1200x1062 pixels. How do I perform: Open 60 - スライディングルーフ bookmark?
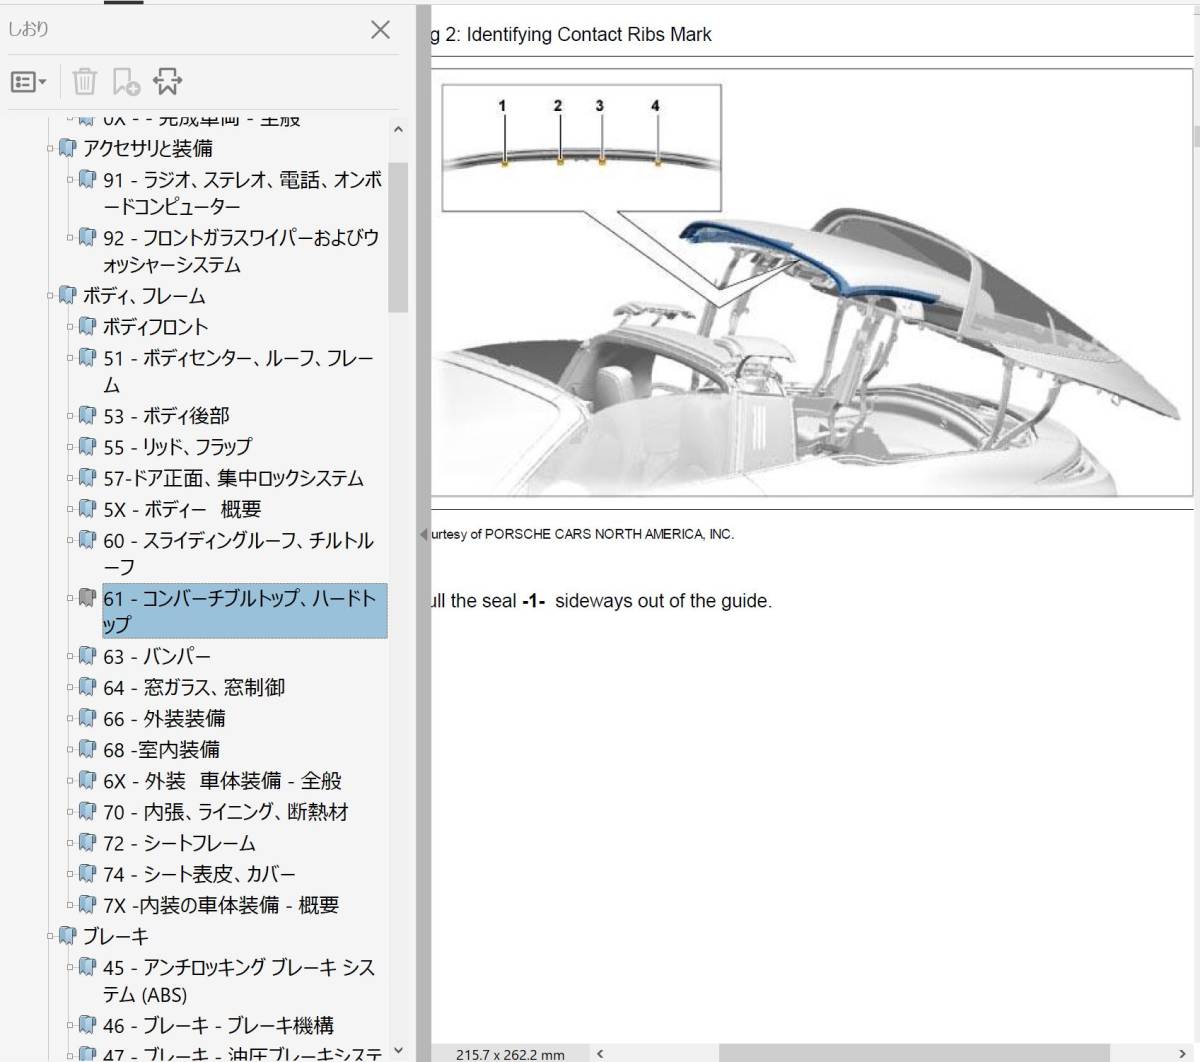click(238, 553)
